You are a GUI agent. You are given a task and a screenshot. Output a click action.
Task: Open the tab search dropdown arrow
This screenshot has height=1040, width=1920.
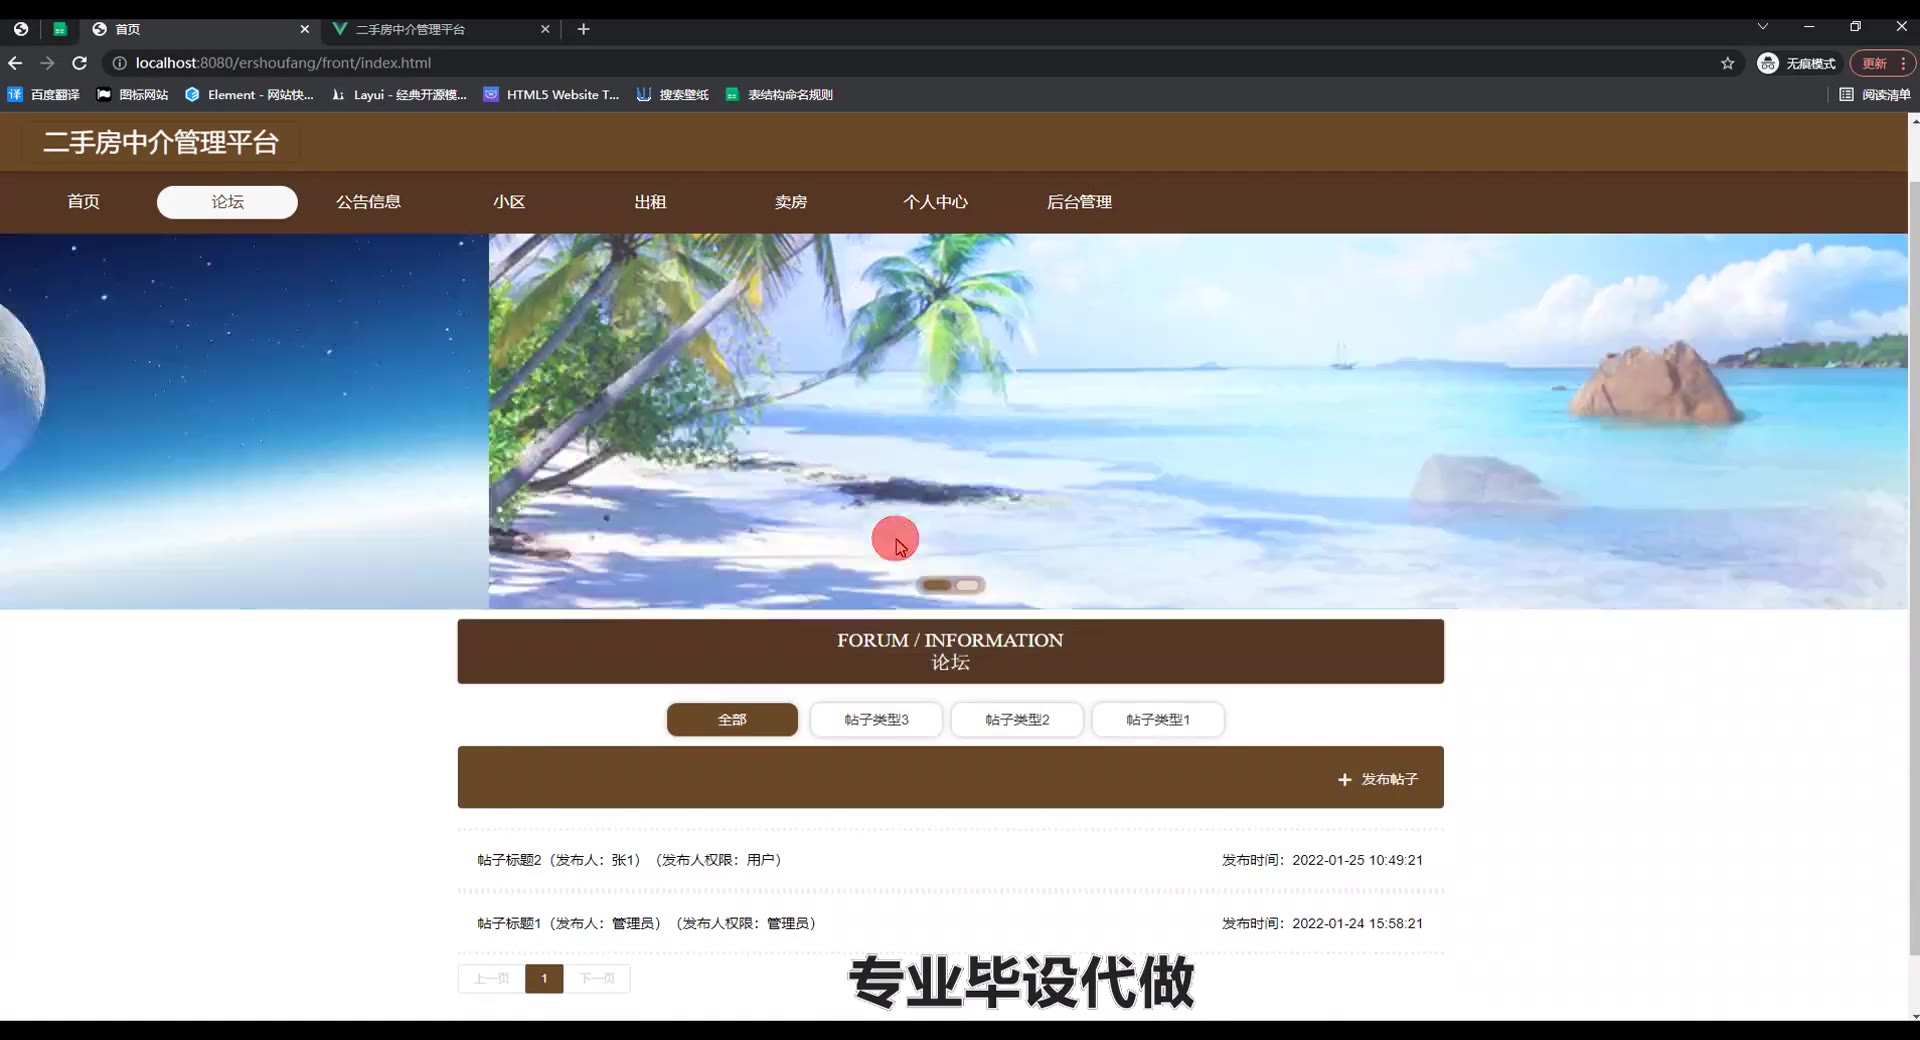point(1763,27)
